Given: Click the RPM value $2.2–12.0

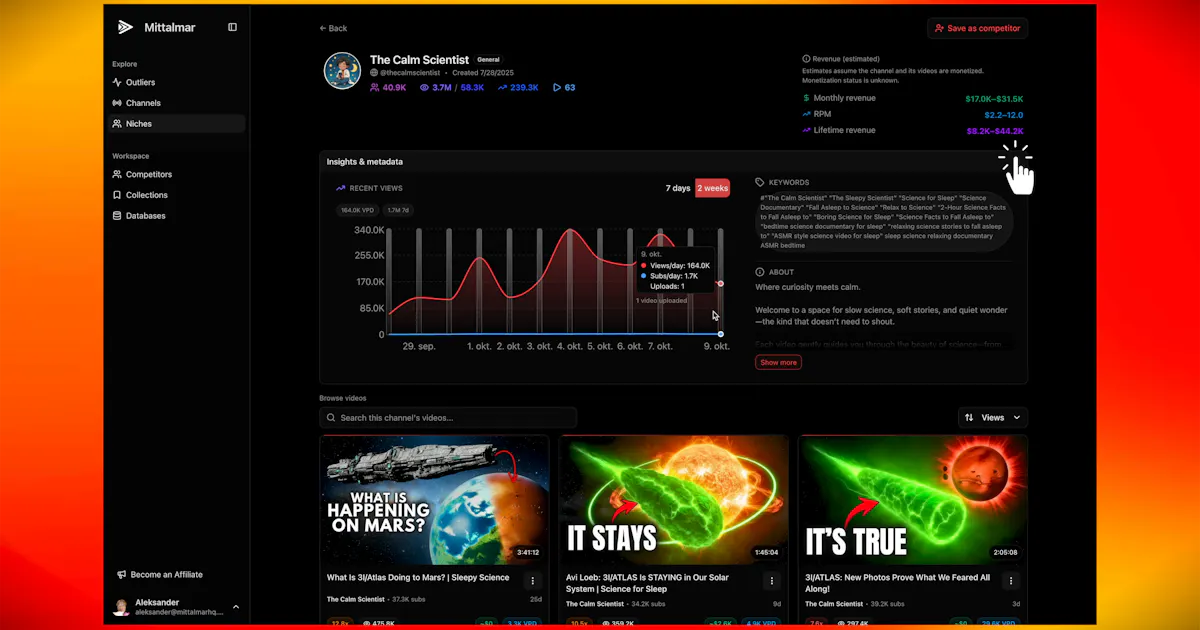Looking at the screenshot, I should point(1003,115).
